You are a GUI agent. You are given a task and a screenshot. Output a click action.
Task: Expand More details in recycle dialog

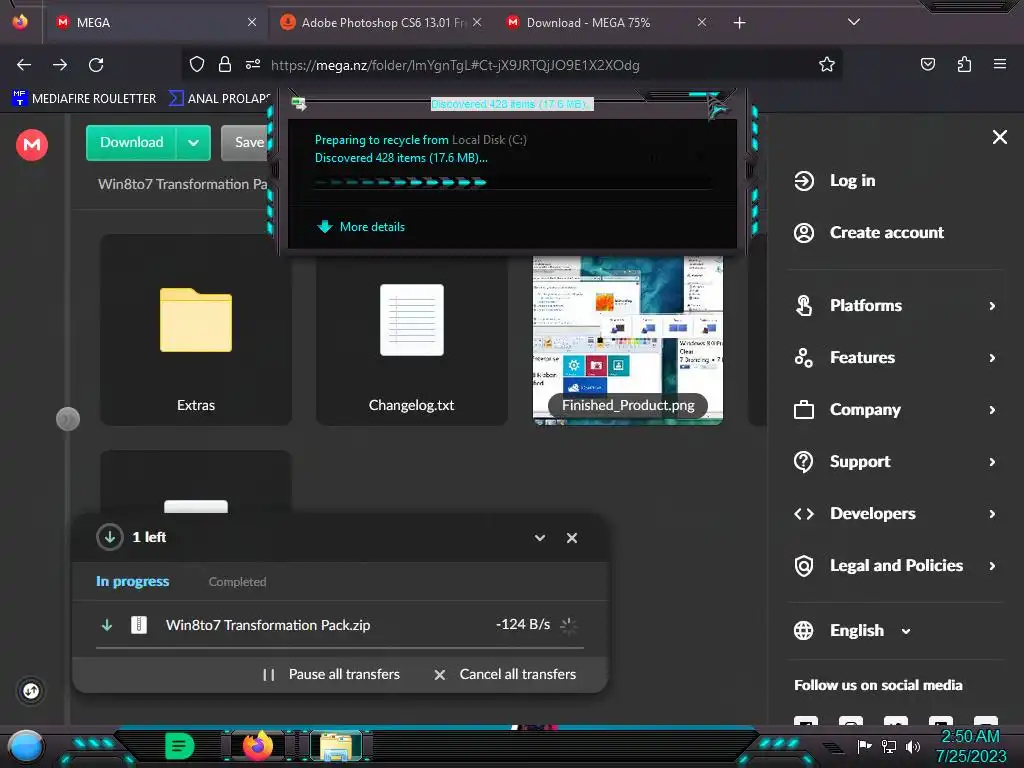(361, 227)
